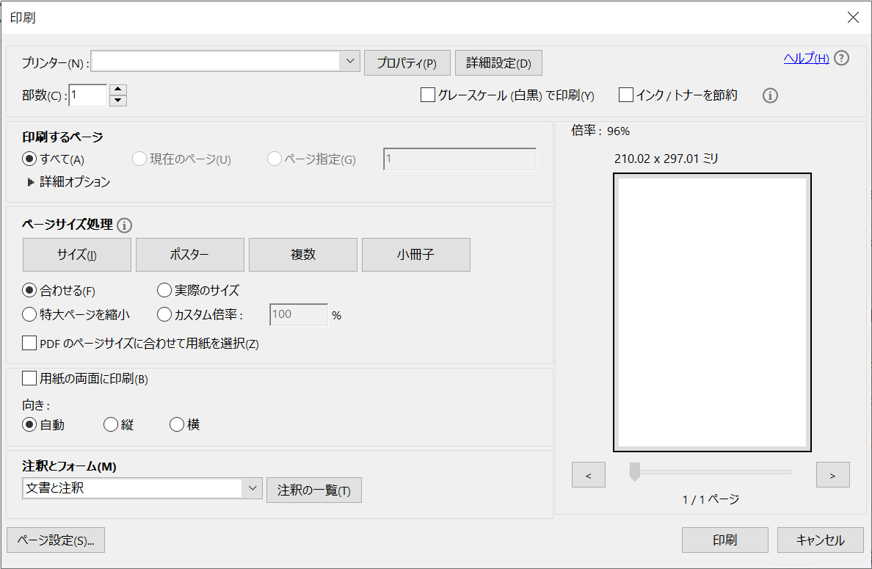872x569 pixels.
Task: Select 実際のサイズ radio button
Action: tap(165, 291)
